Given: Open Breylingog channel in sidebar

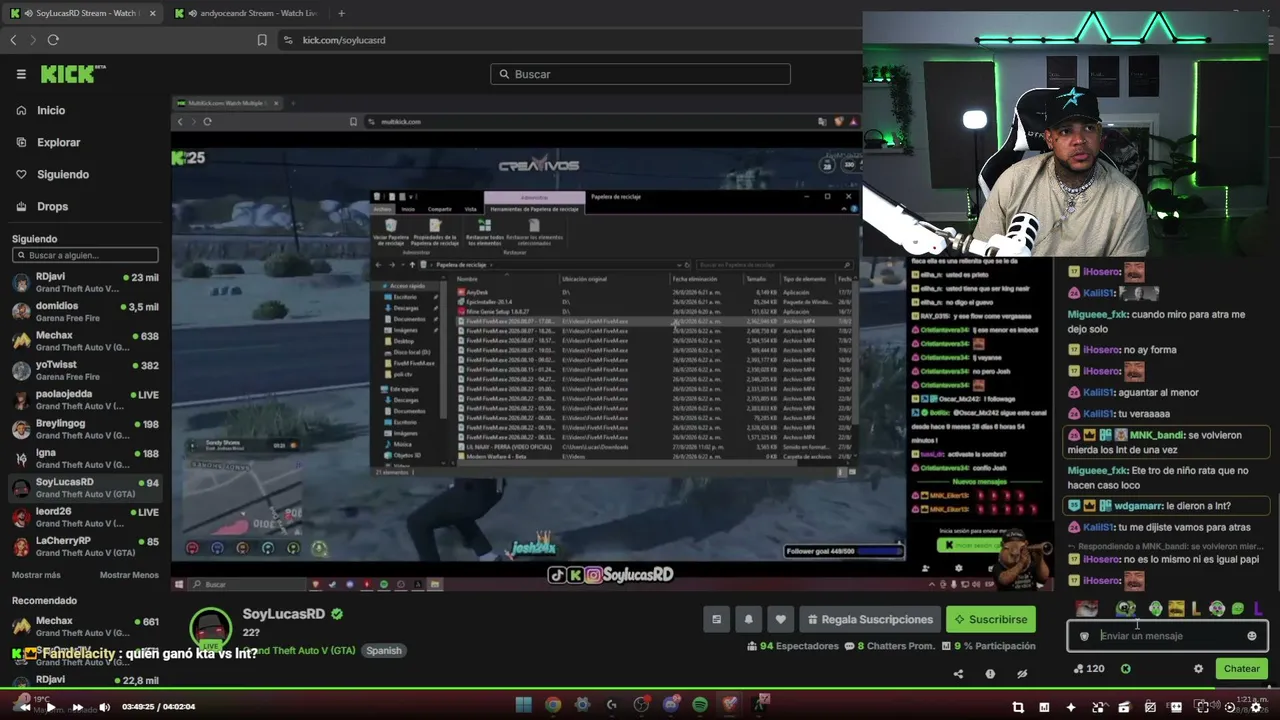Looking at the screenshot, I should [85, 430].
